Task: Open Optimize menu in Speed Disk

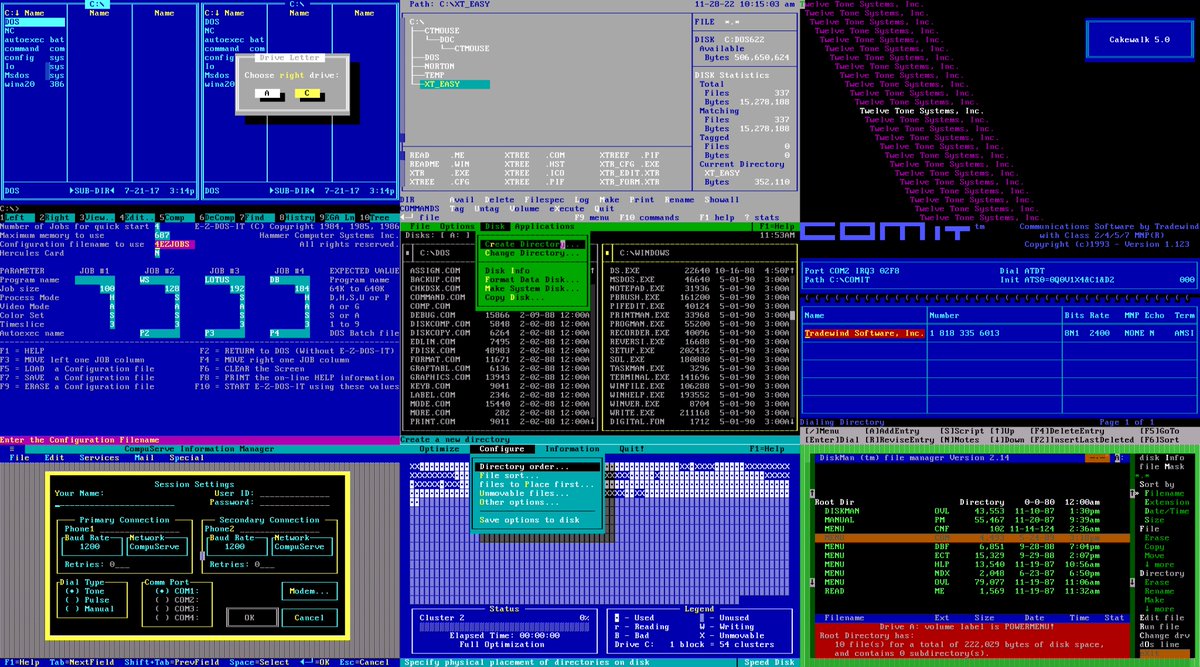Action: click(439, 449)
